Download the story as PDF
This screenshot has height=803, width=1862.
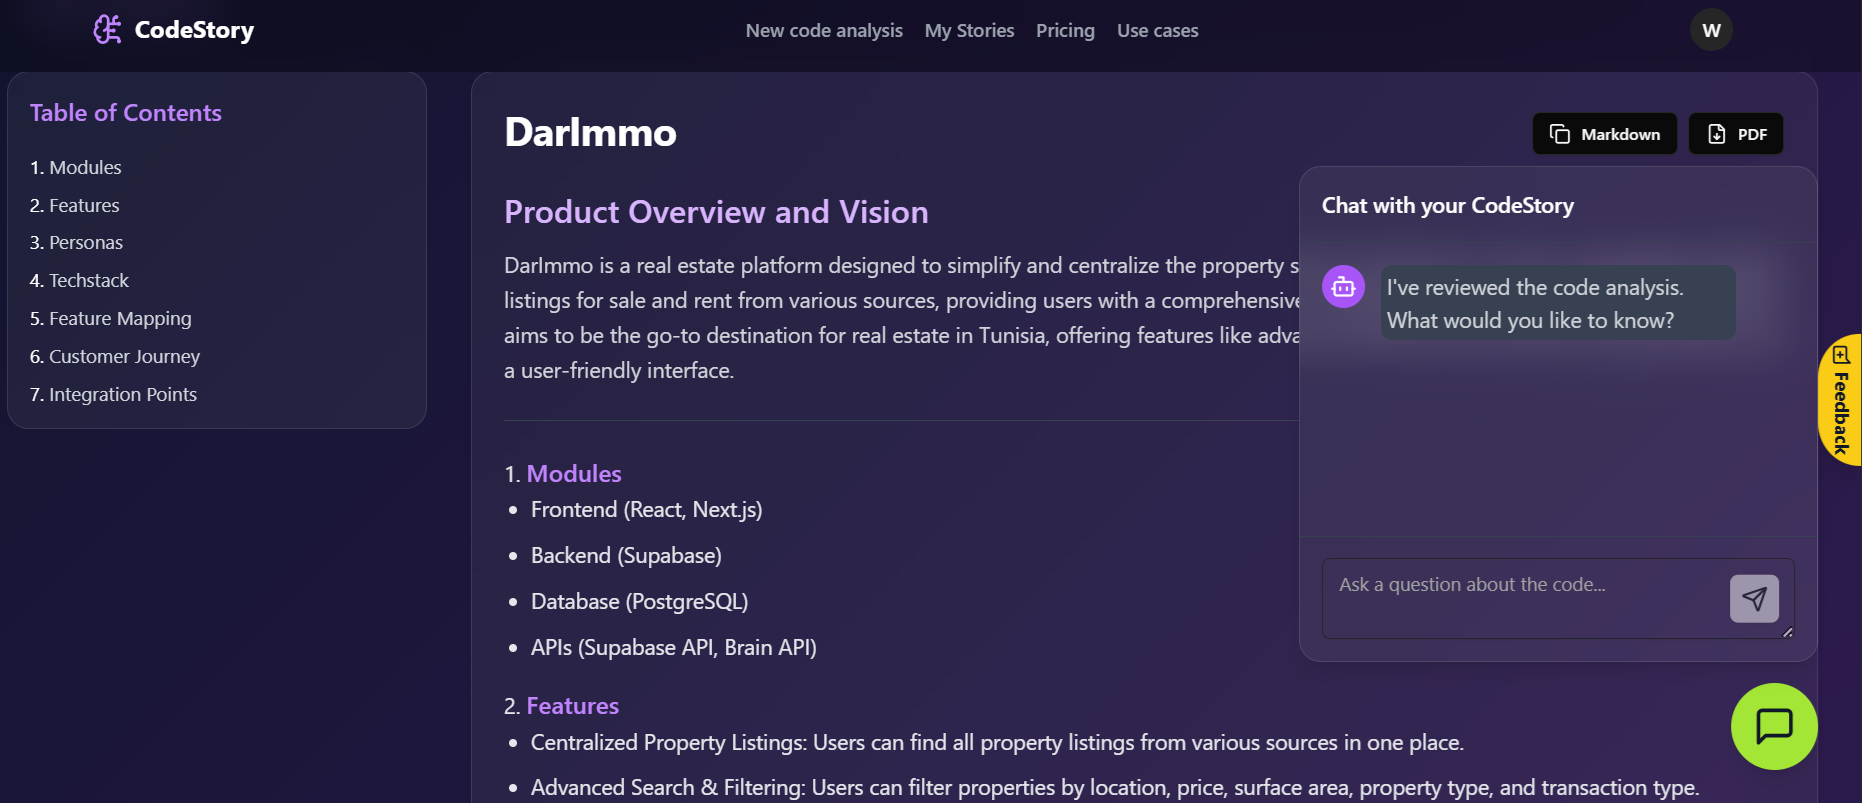[x=1735, y=134]
